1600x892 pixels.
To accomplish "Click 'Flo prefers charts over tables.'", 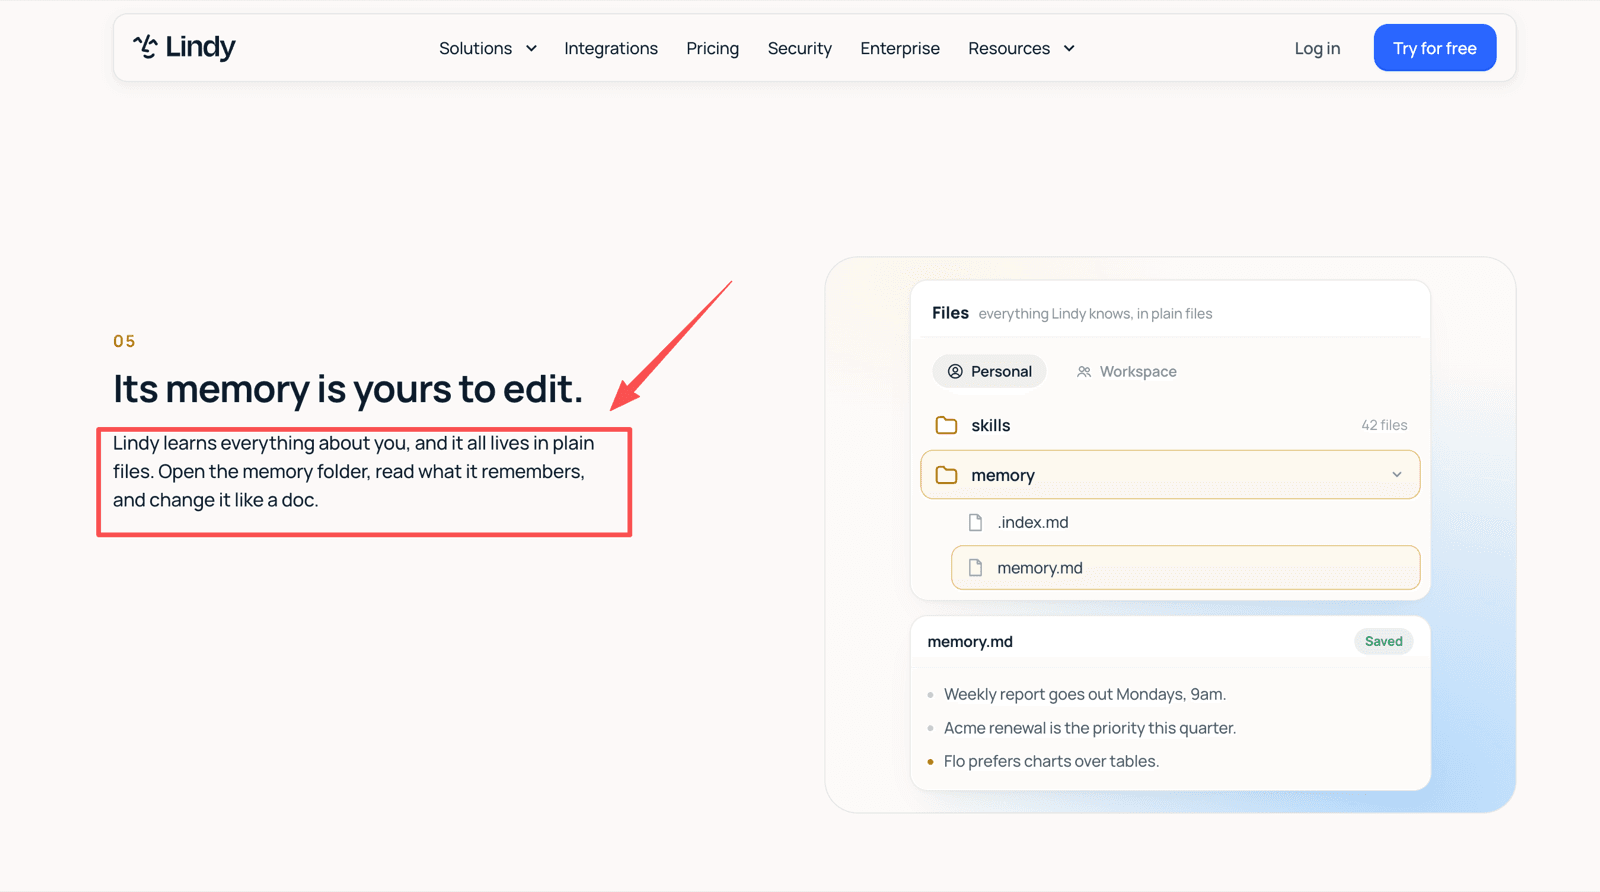I will [1051, 761].
